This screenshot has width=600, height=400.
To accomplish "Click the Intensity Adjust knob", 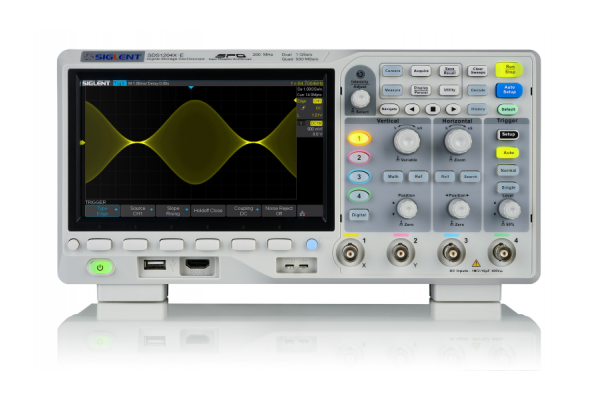I will point(360,99).
